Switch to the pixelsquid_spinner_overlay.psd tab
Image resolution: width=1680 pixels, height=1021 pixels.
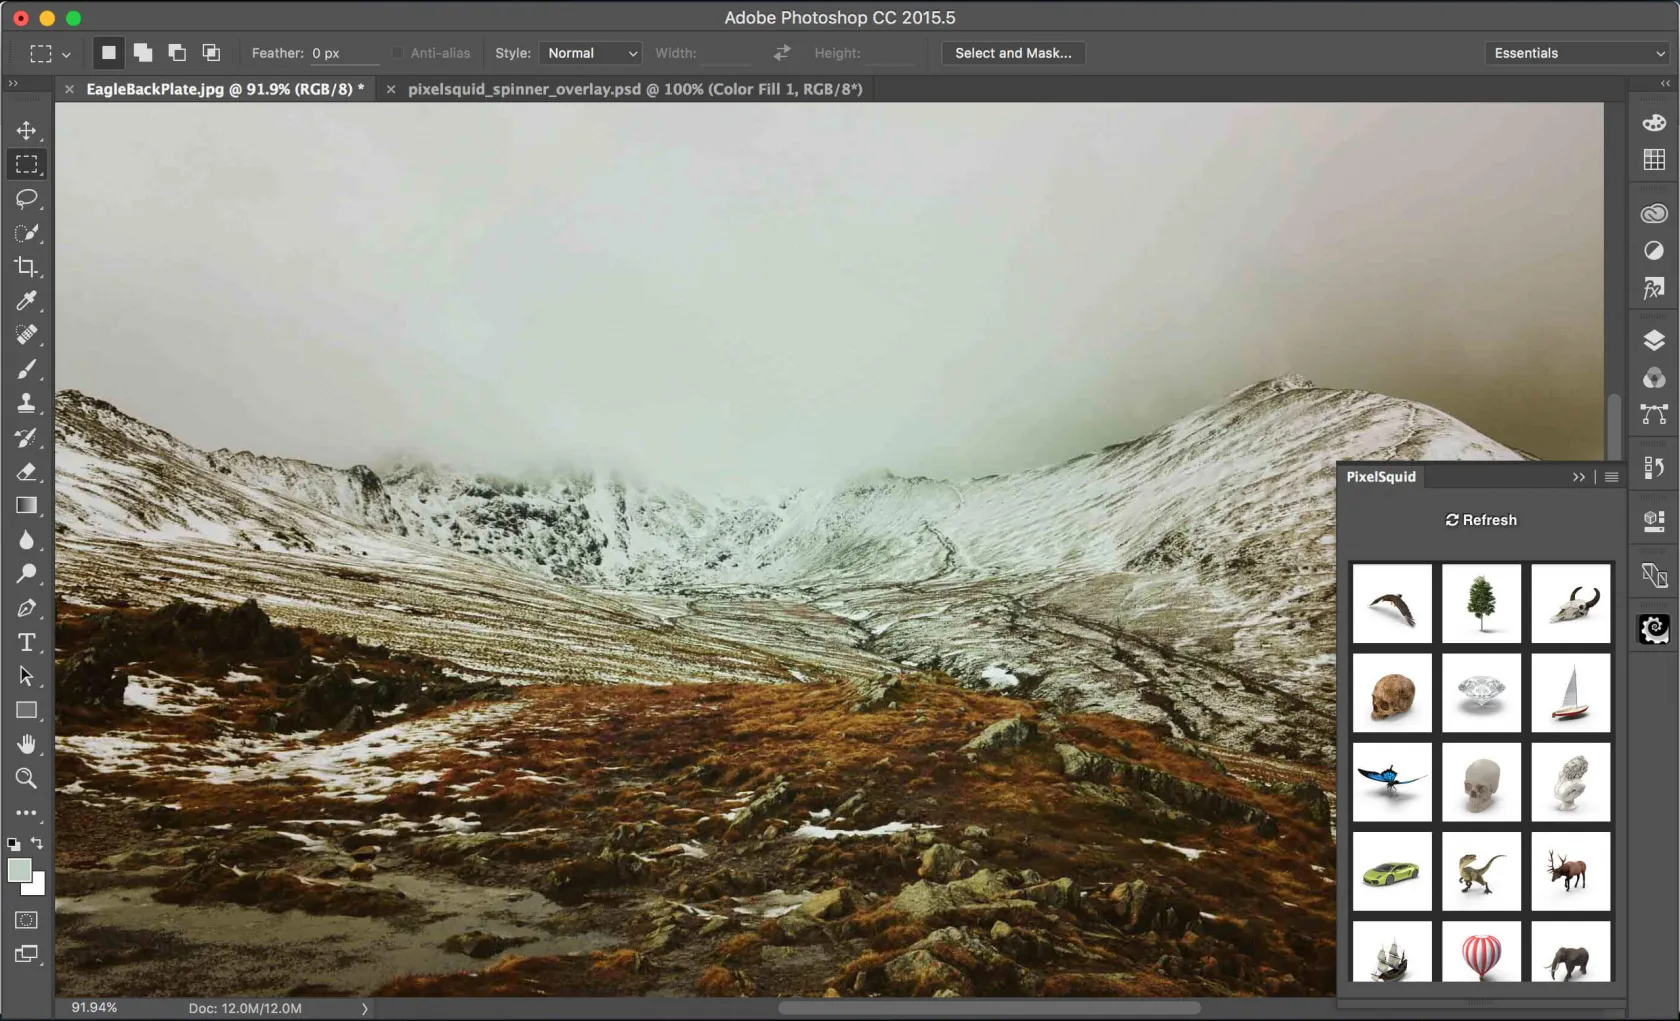[x=634, y=89]
